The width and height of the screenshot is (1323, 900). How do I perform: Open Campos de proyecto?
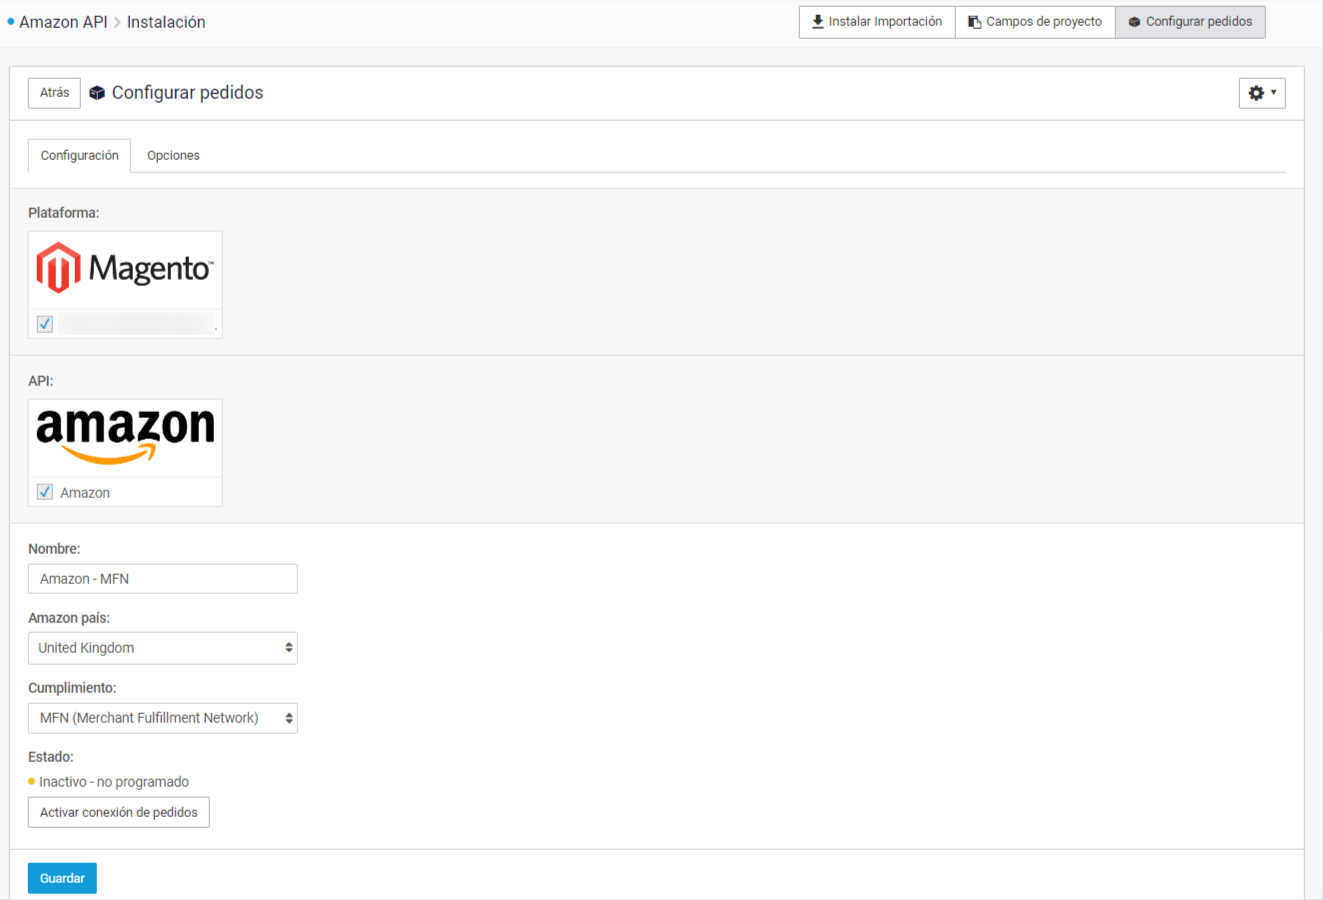[1035, 22]
